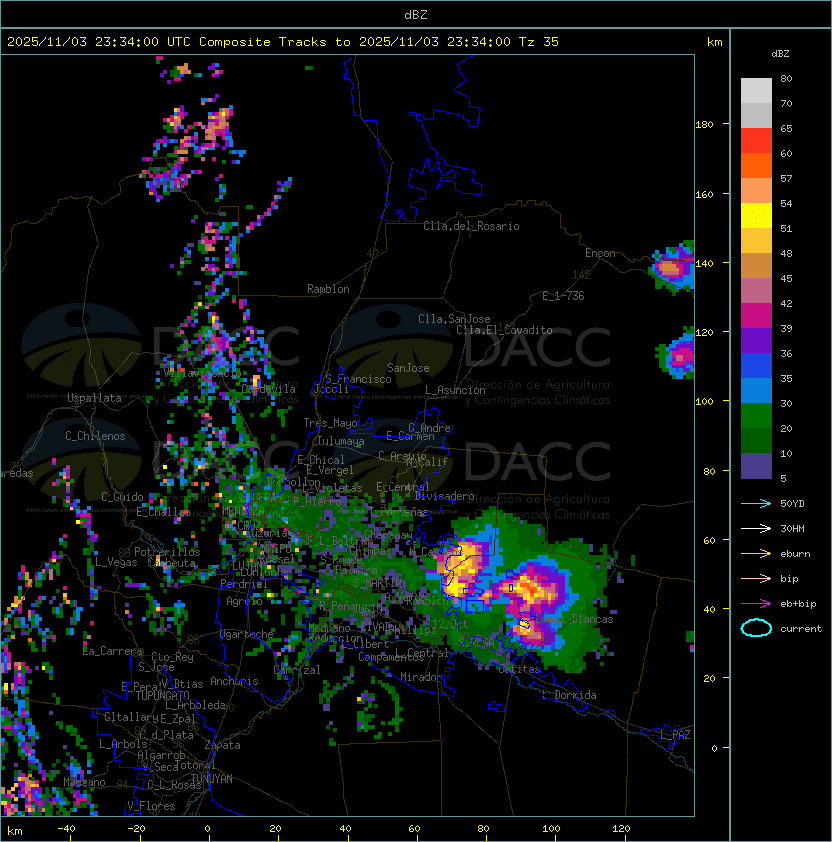Choose the bright yellow 51-54 dBZ swatch

pos(756,215)
